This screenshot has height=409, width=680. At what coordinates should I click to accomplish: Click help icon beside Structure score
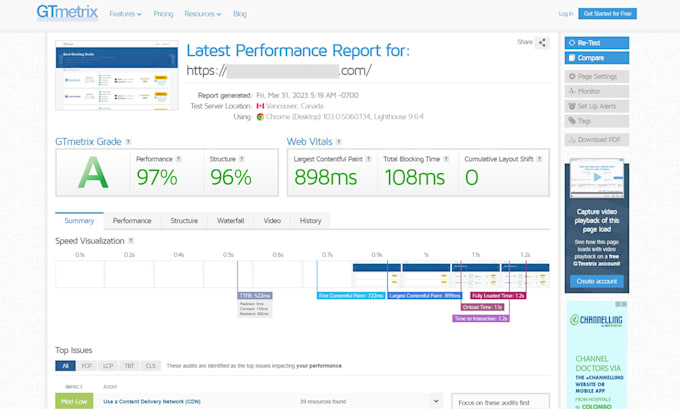point(242,159)
